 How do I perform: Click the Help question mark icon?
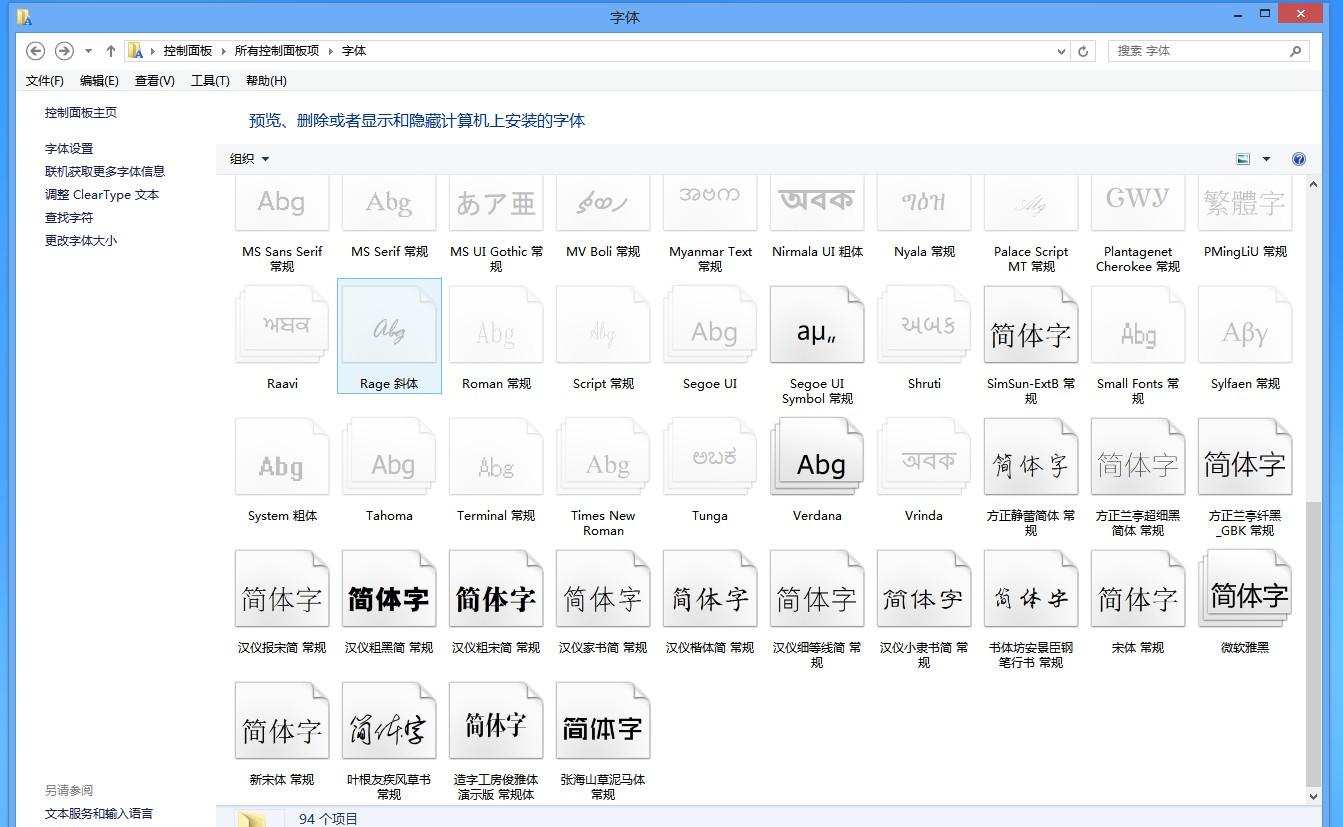[x=1298, y=158]
